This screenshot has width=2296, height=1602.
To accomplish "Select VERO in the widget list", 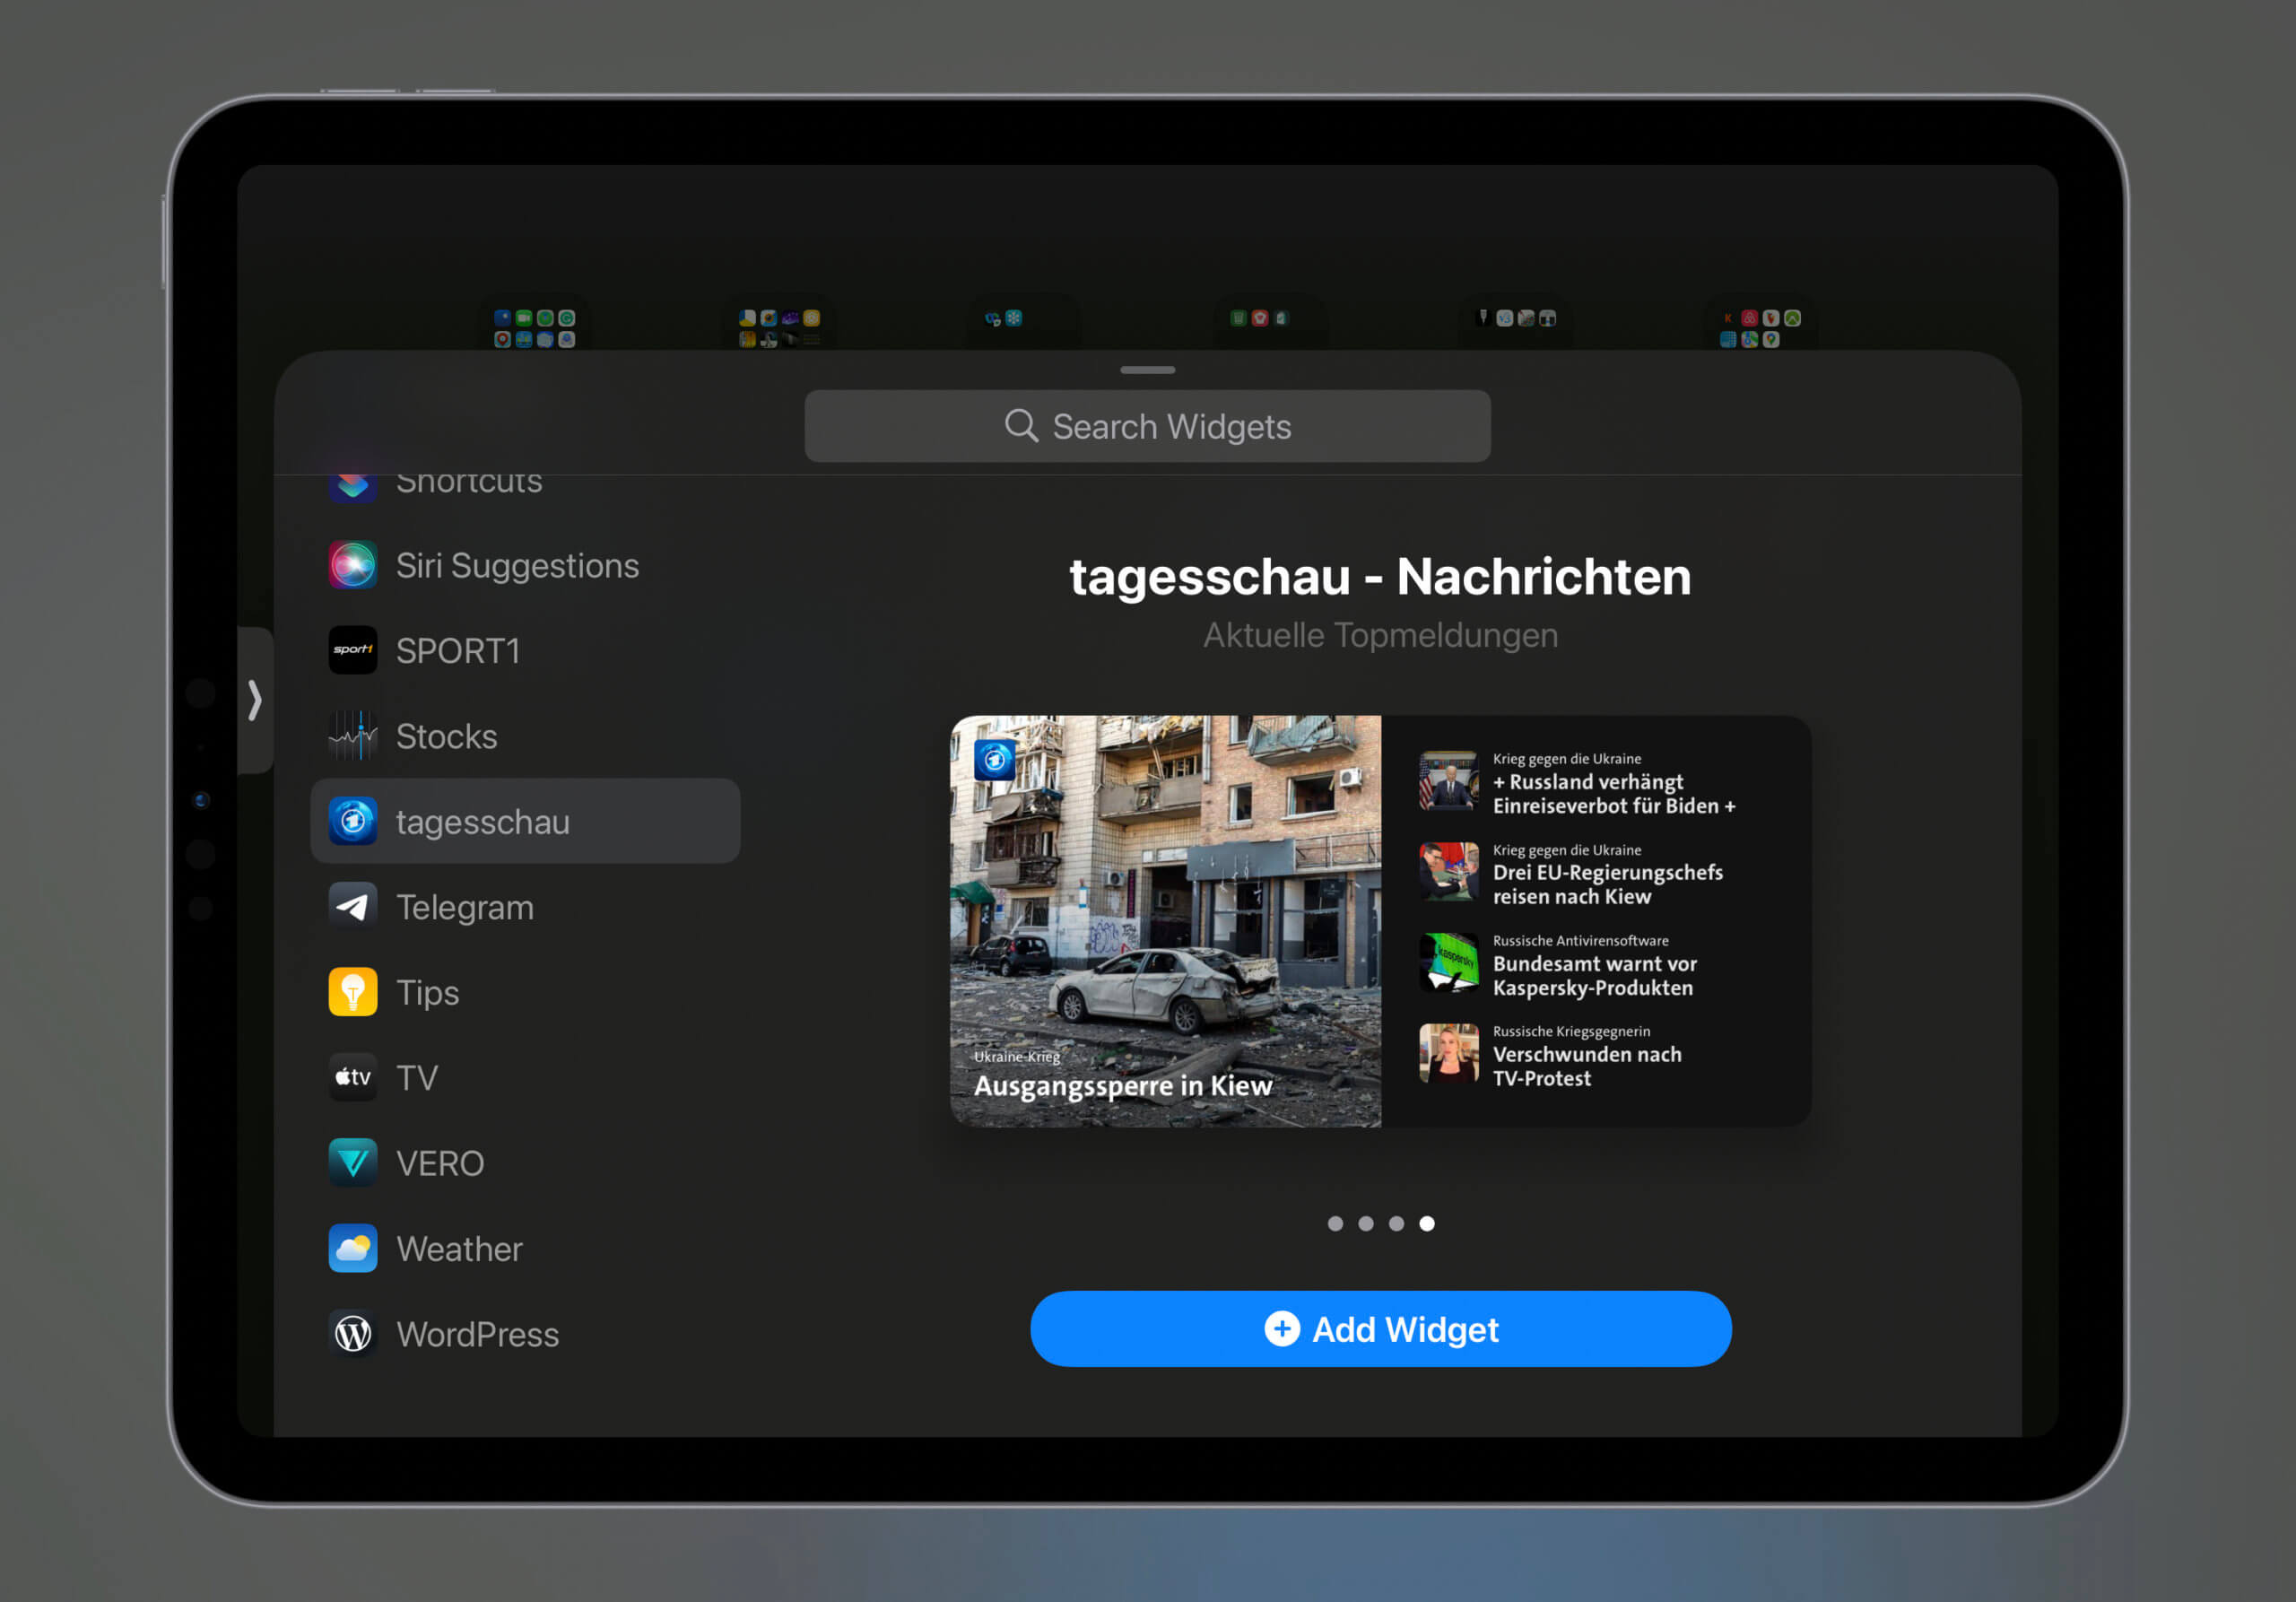I will (525, 1163).
